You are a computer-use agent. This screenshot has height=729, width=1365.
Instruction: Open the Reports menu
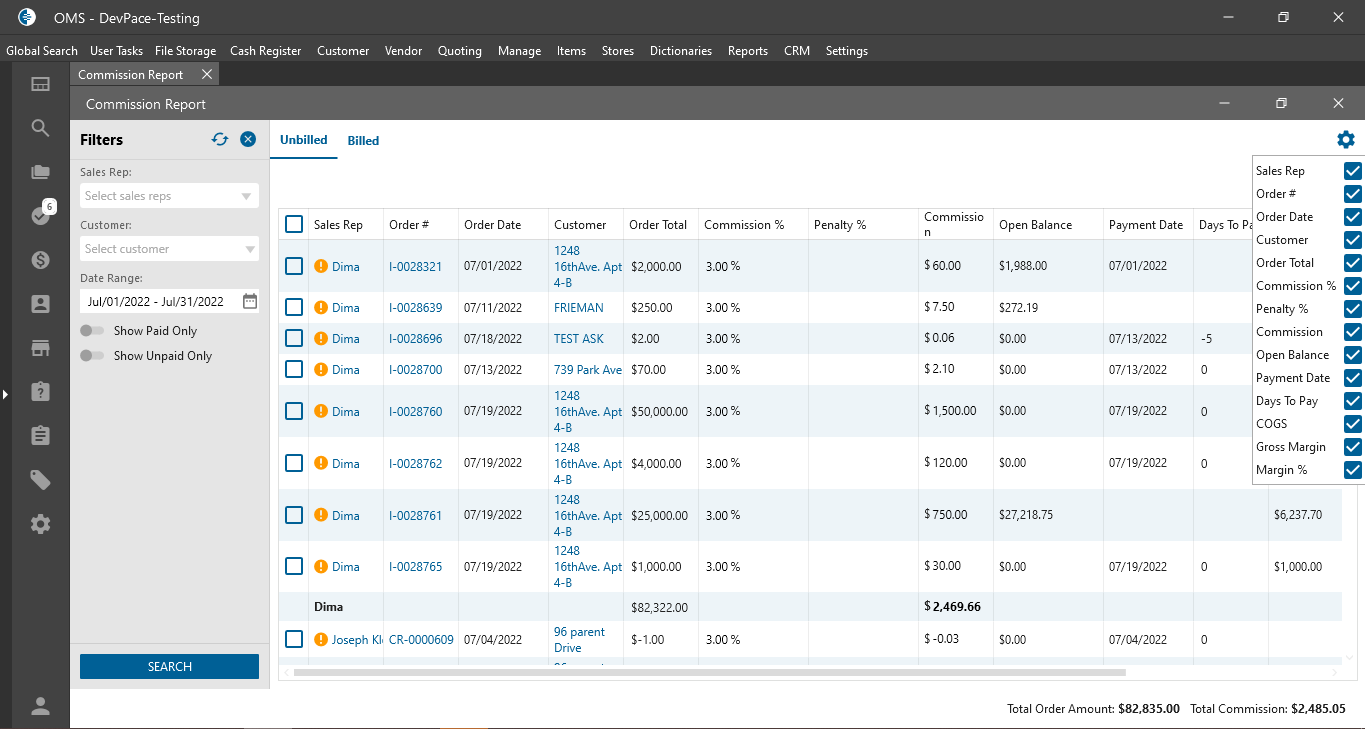coord(748,51)
